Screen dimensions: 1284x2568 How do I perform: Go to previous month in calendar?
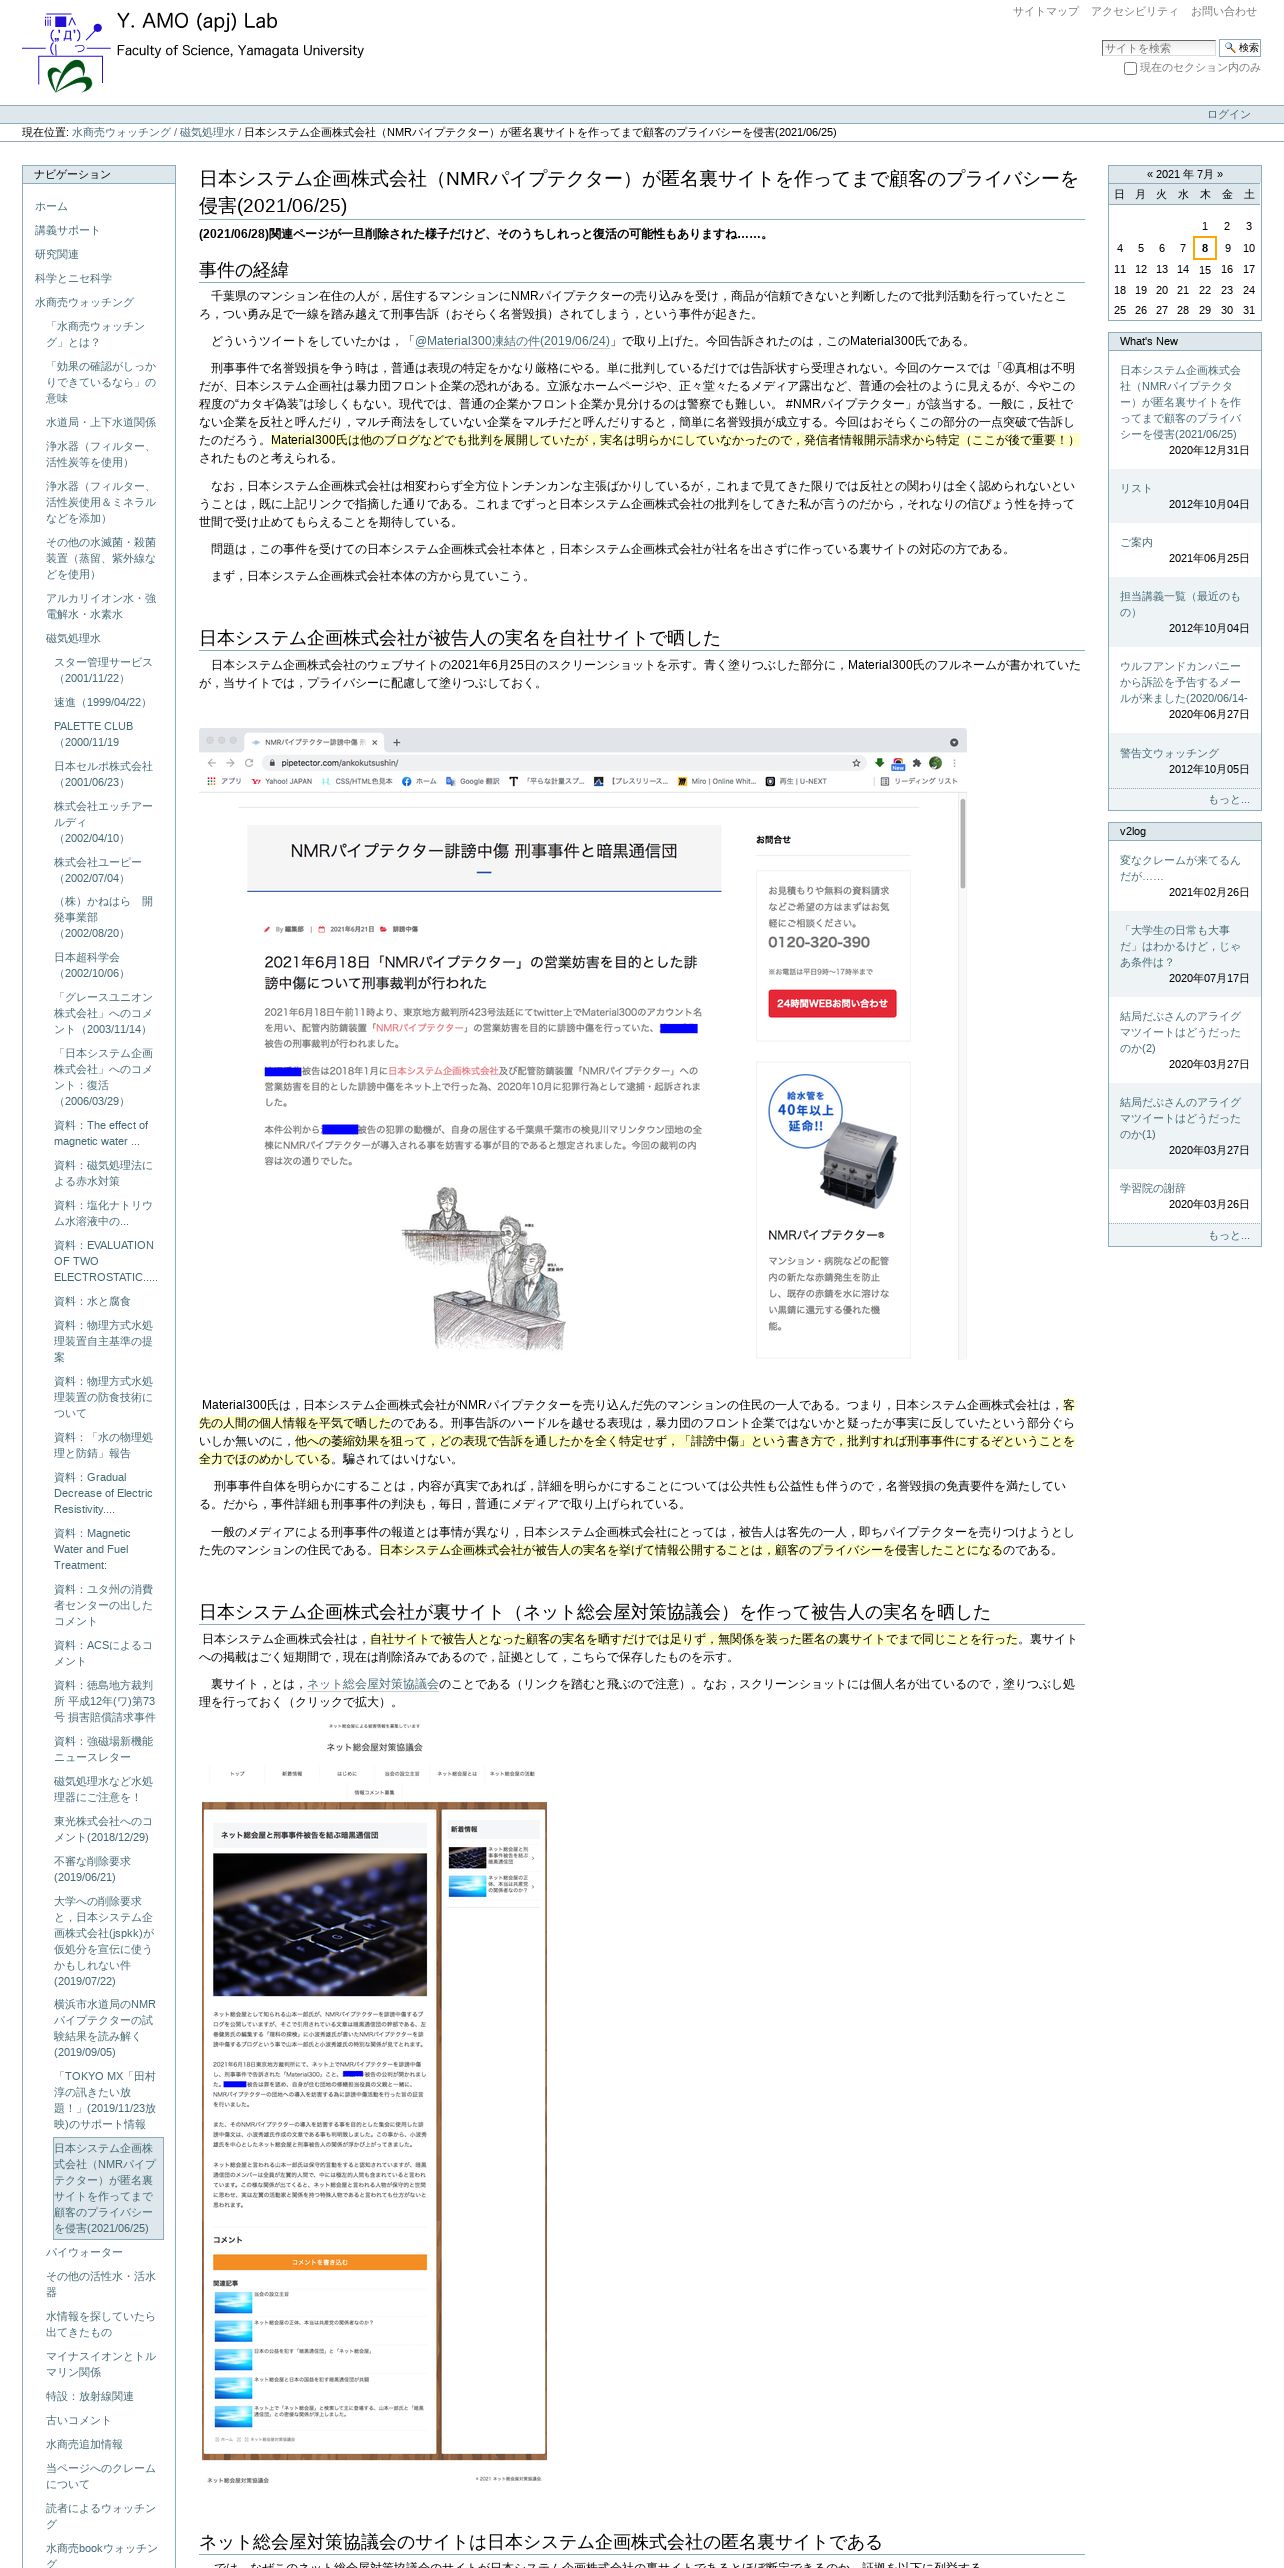pos(1150,175)
